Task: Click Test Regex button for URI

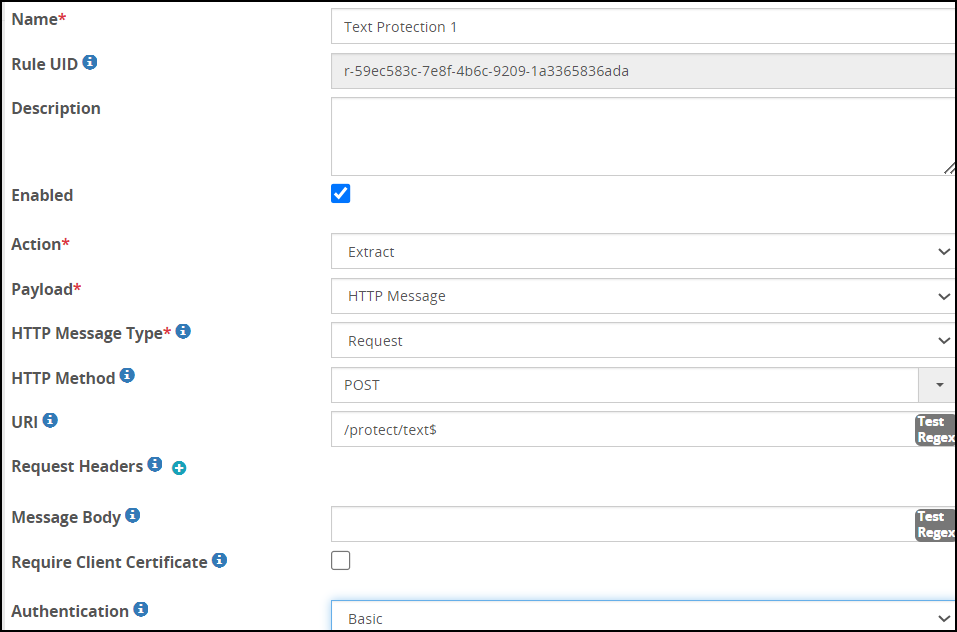Action: pos(936,429)
